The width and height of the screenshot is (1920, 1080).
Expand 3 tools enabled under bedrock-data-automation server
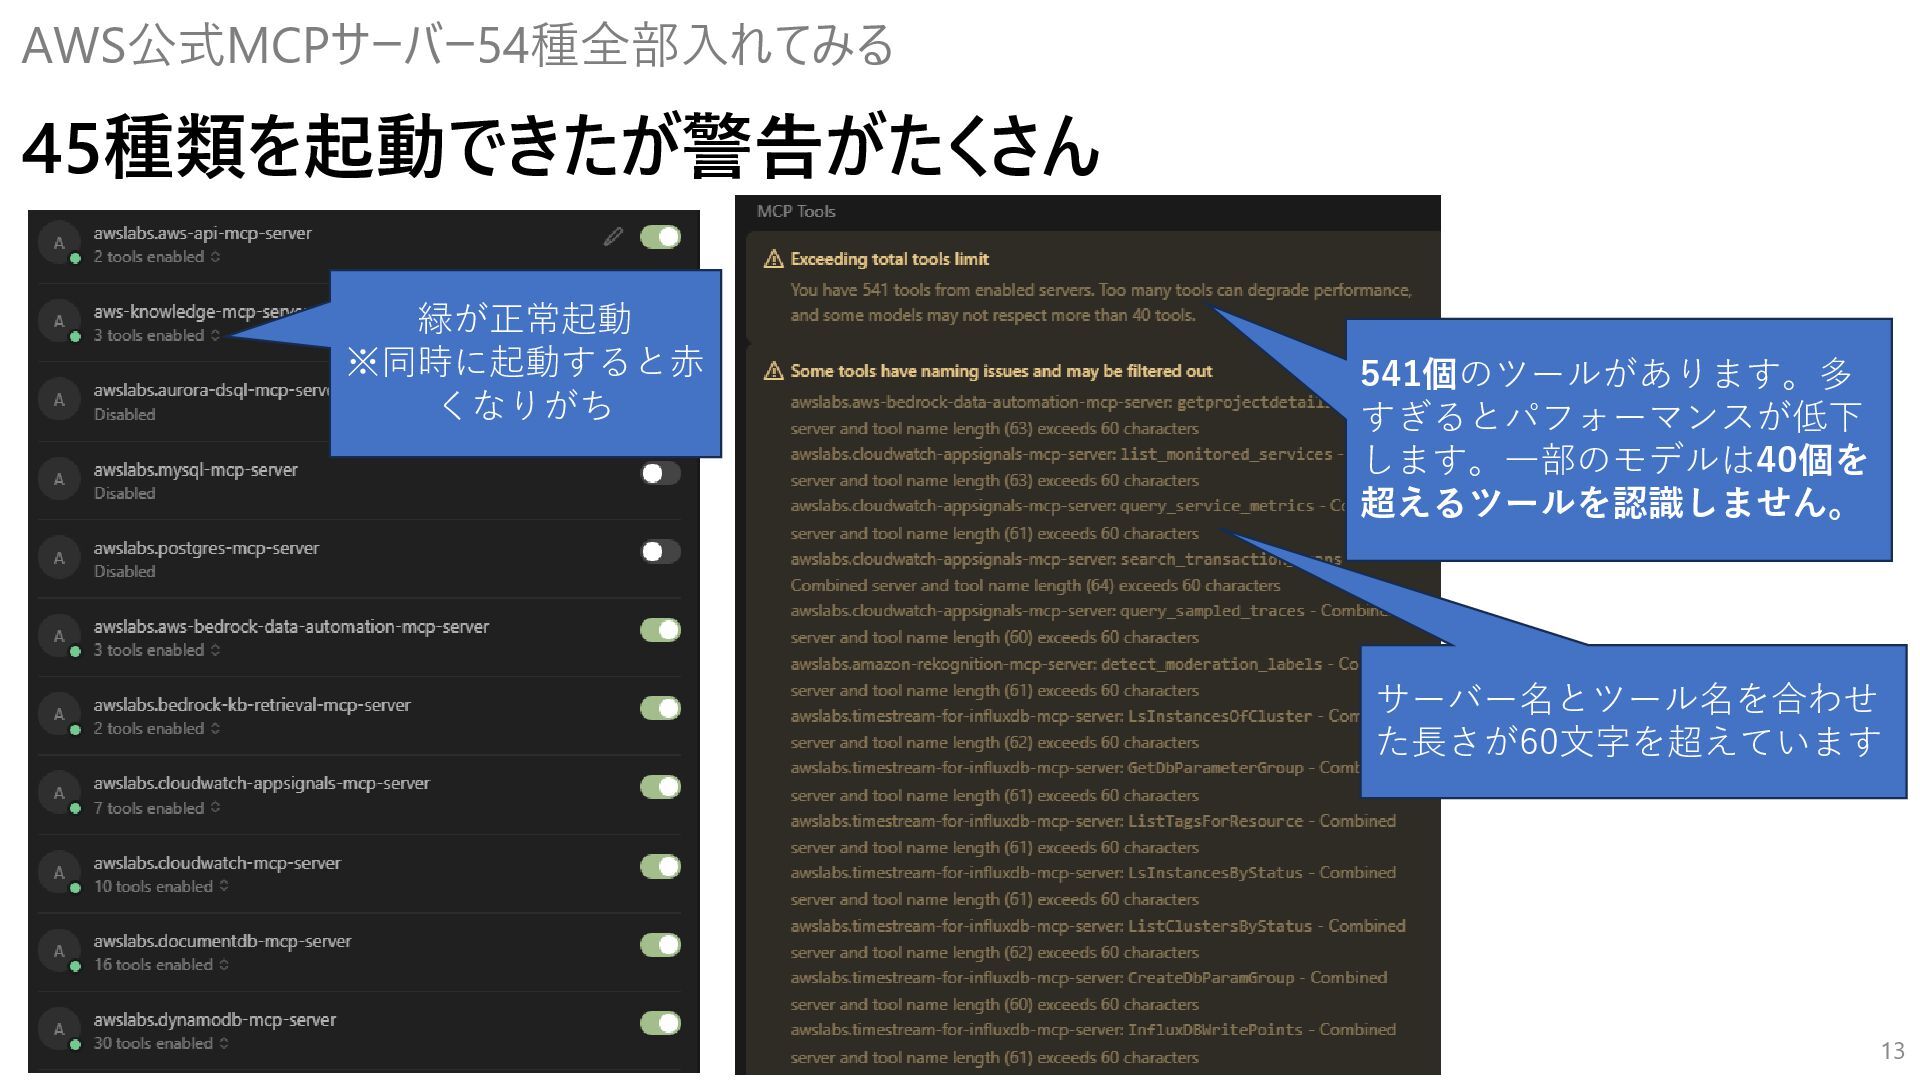[x=157, y=650]
